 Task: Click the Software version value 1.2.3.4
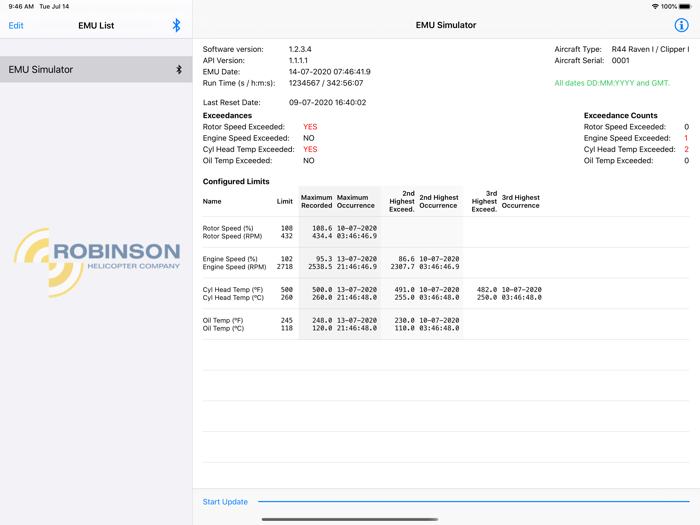pyautogui.click(x=300, y=49)
